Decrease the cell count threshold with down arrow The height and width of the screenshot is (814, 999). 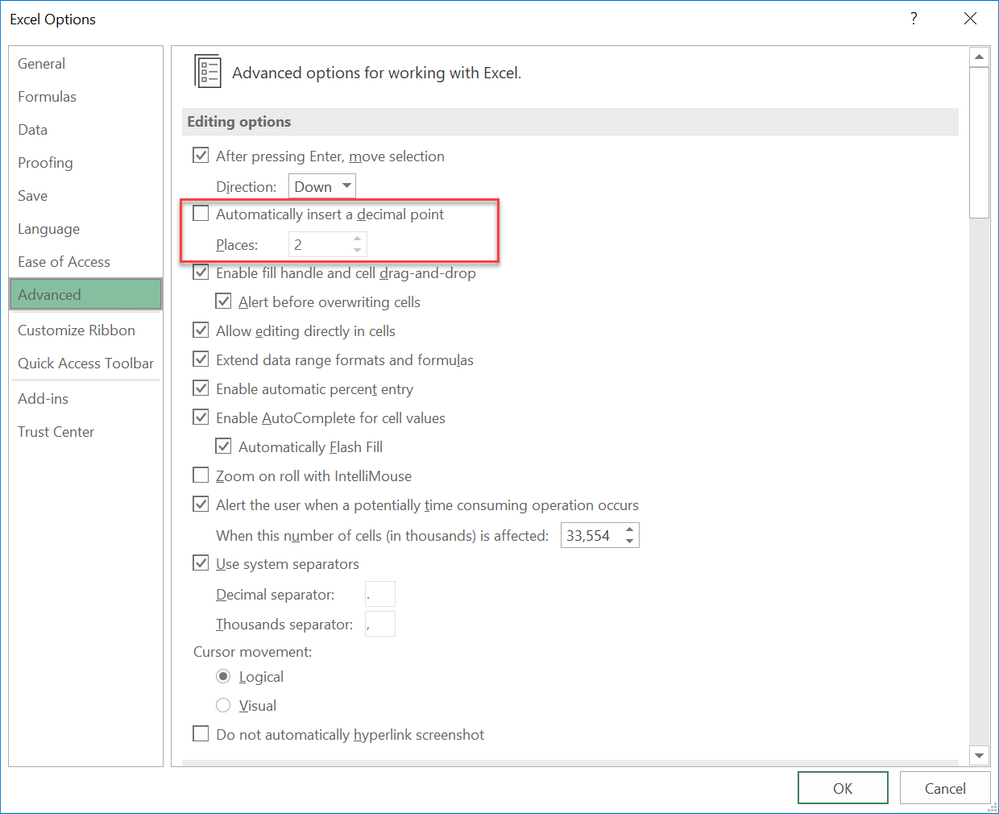coord(629,541)
